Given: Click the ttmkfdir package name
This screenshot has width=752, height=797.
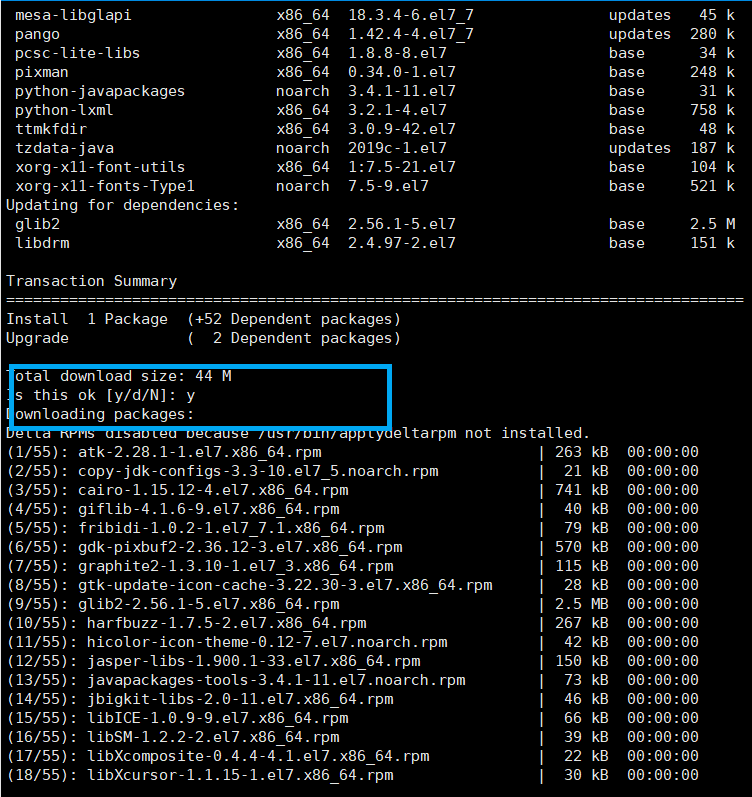Looking at the screenshot, I should click(x=51, y=129).
